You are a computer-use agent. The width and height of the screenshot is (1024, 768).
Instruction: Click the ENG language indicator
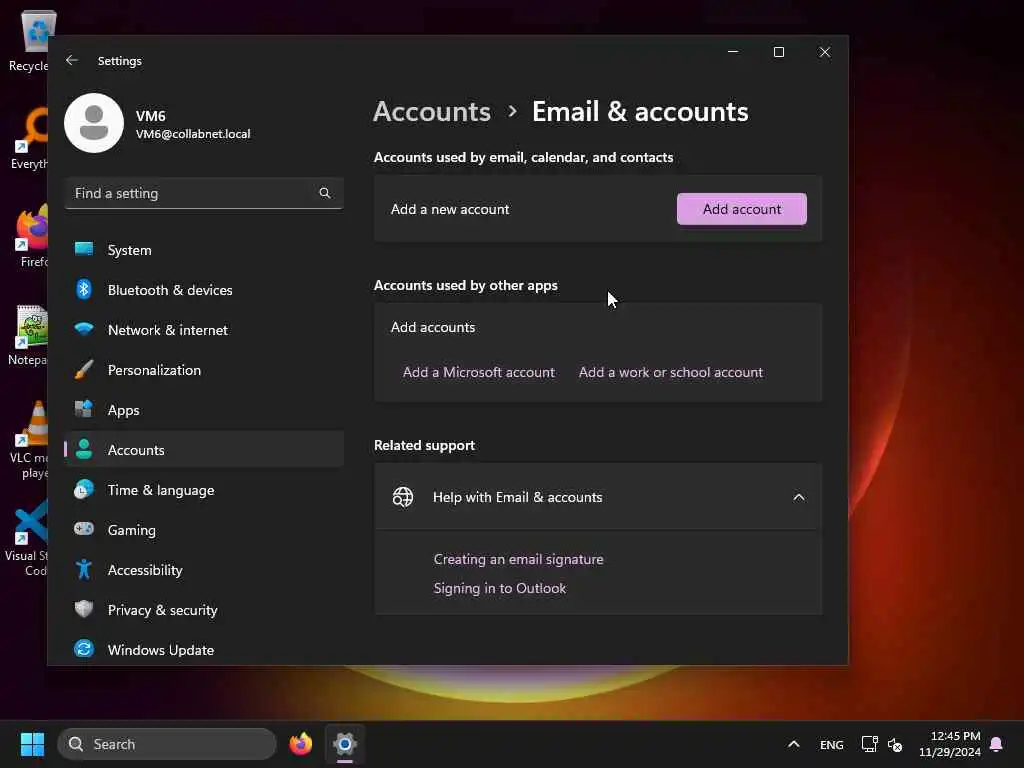(x=831, y=744)
